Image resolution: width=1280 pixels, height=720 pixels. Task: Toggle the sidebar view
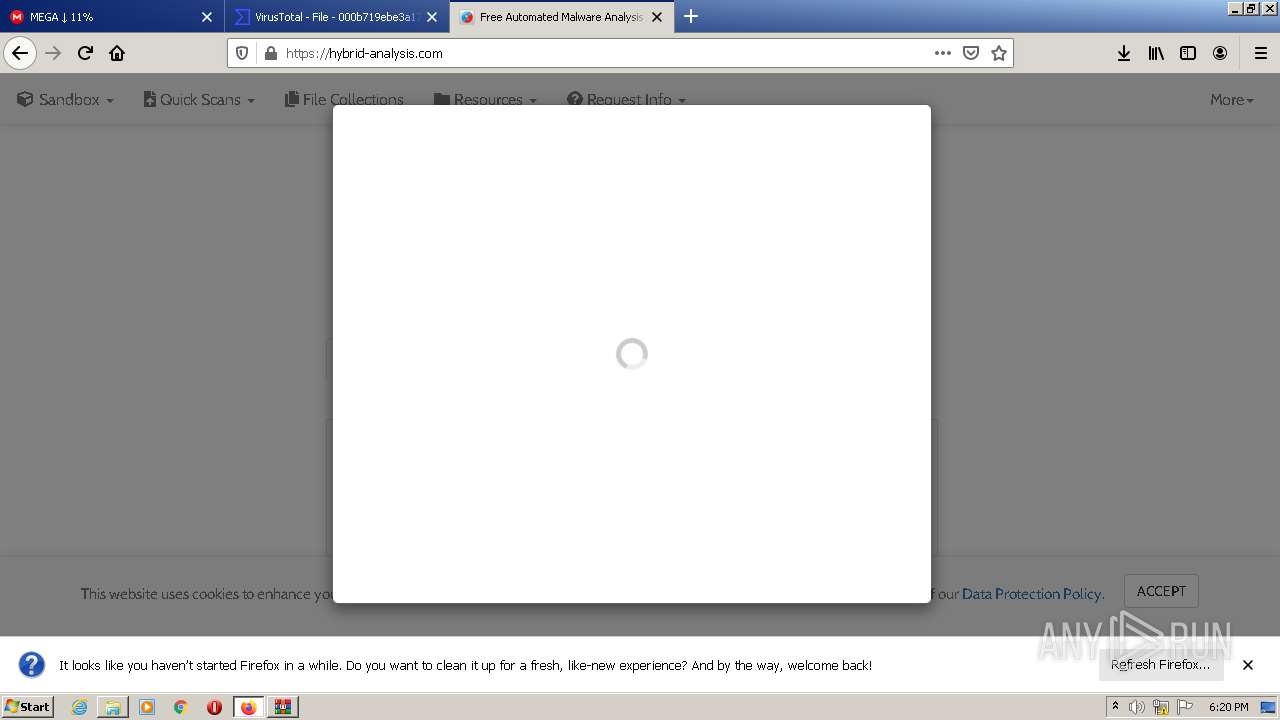(1188, 53)
